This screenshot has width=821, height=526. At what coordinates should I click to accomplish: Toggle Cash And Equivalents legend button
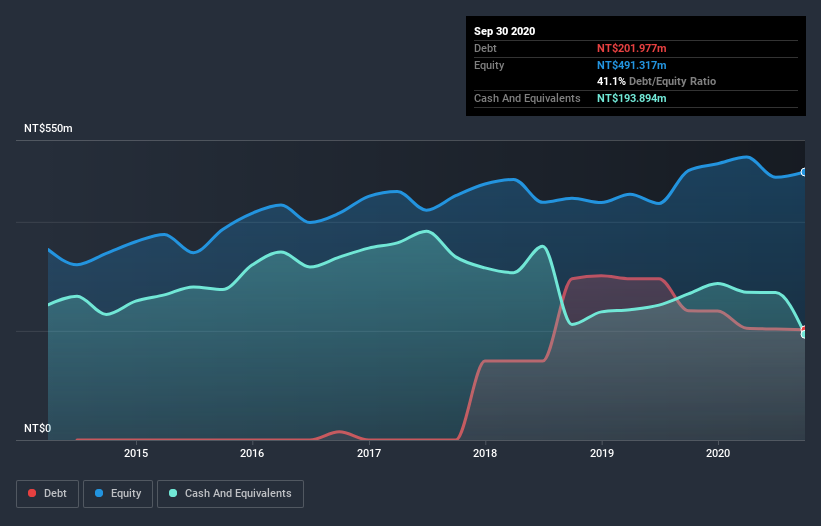pyautogui.click(x=230, y=494)
